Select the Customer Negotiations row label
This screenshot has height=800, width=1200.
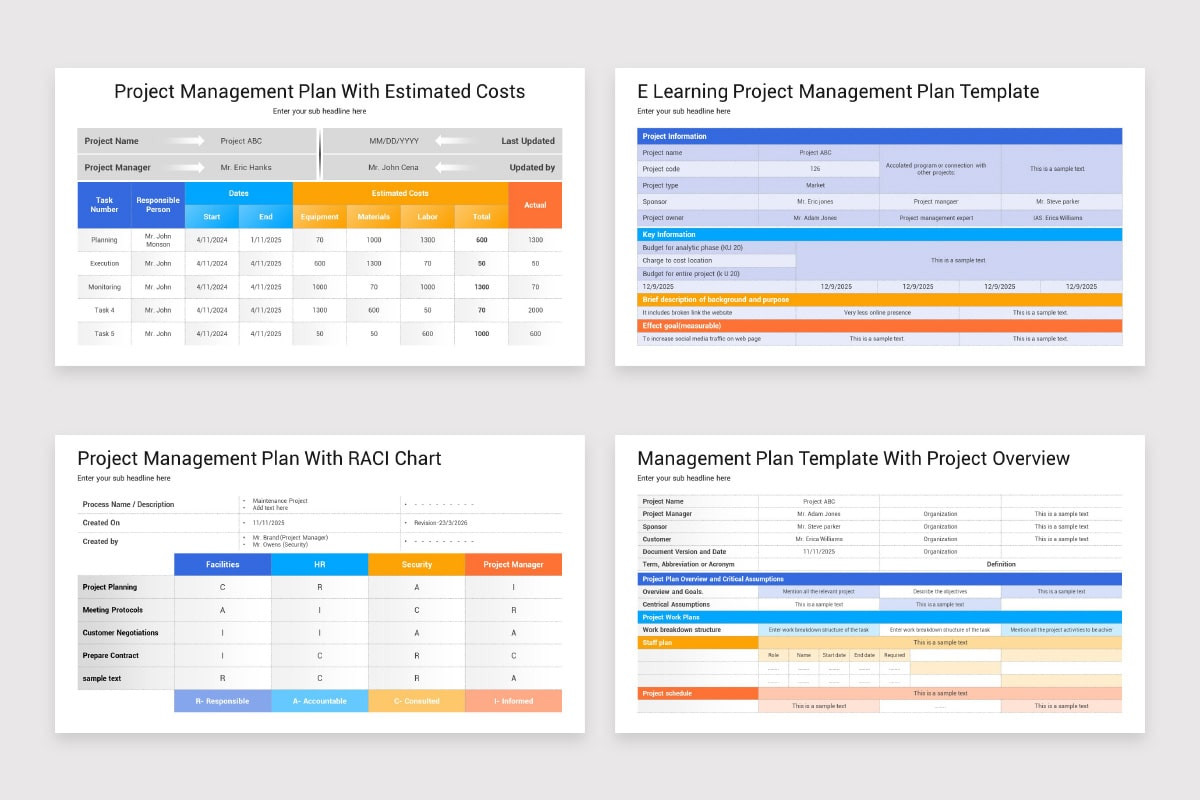click(120, 632)
